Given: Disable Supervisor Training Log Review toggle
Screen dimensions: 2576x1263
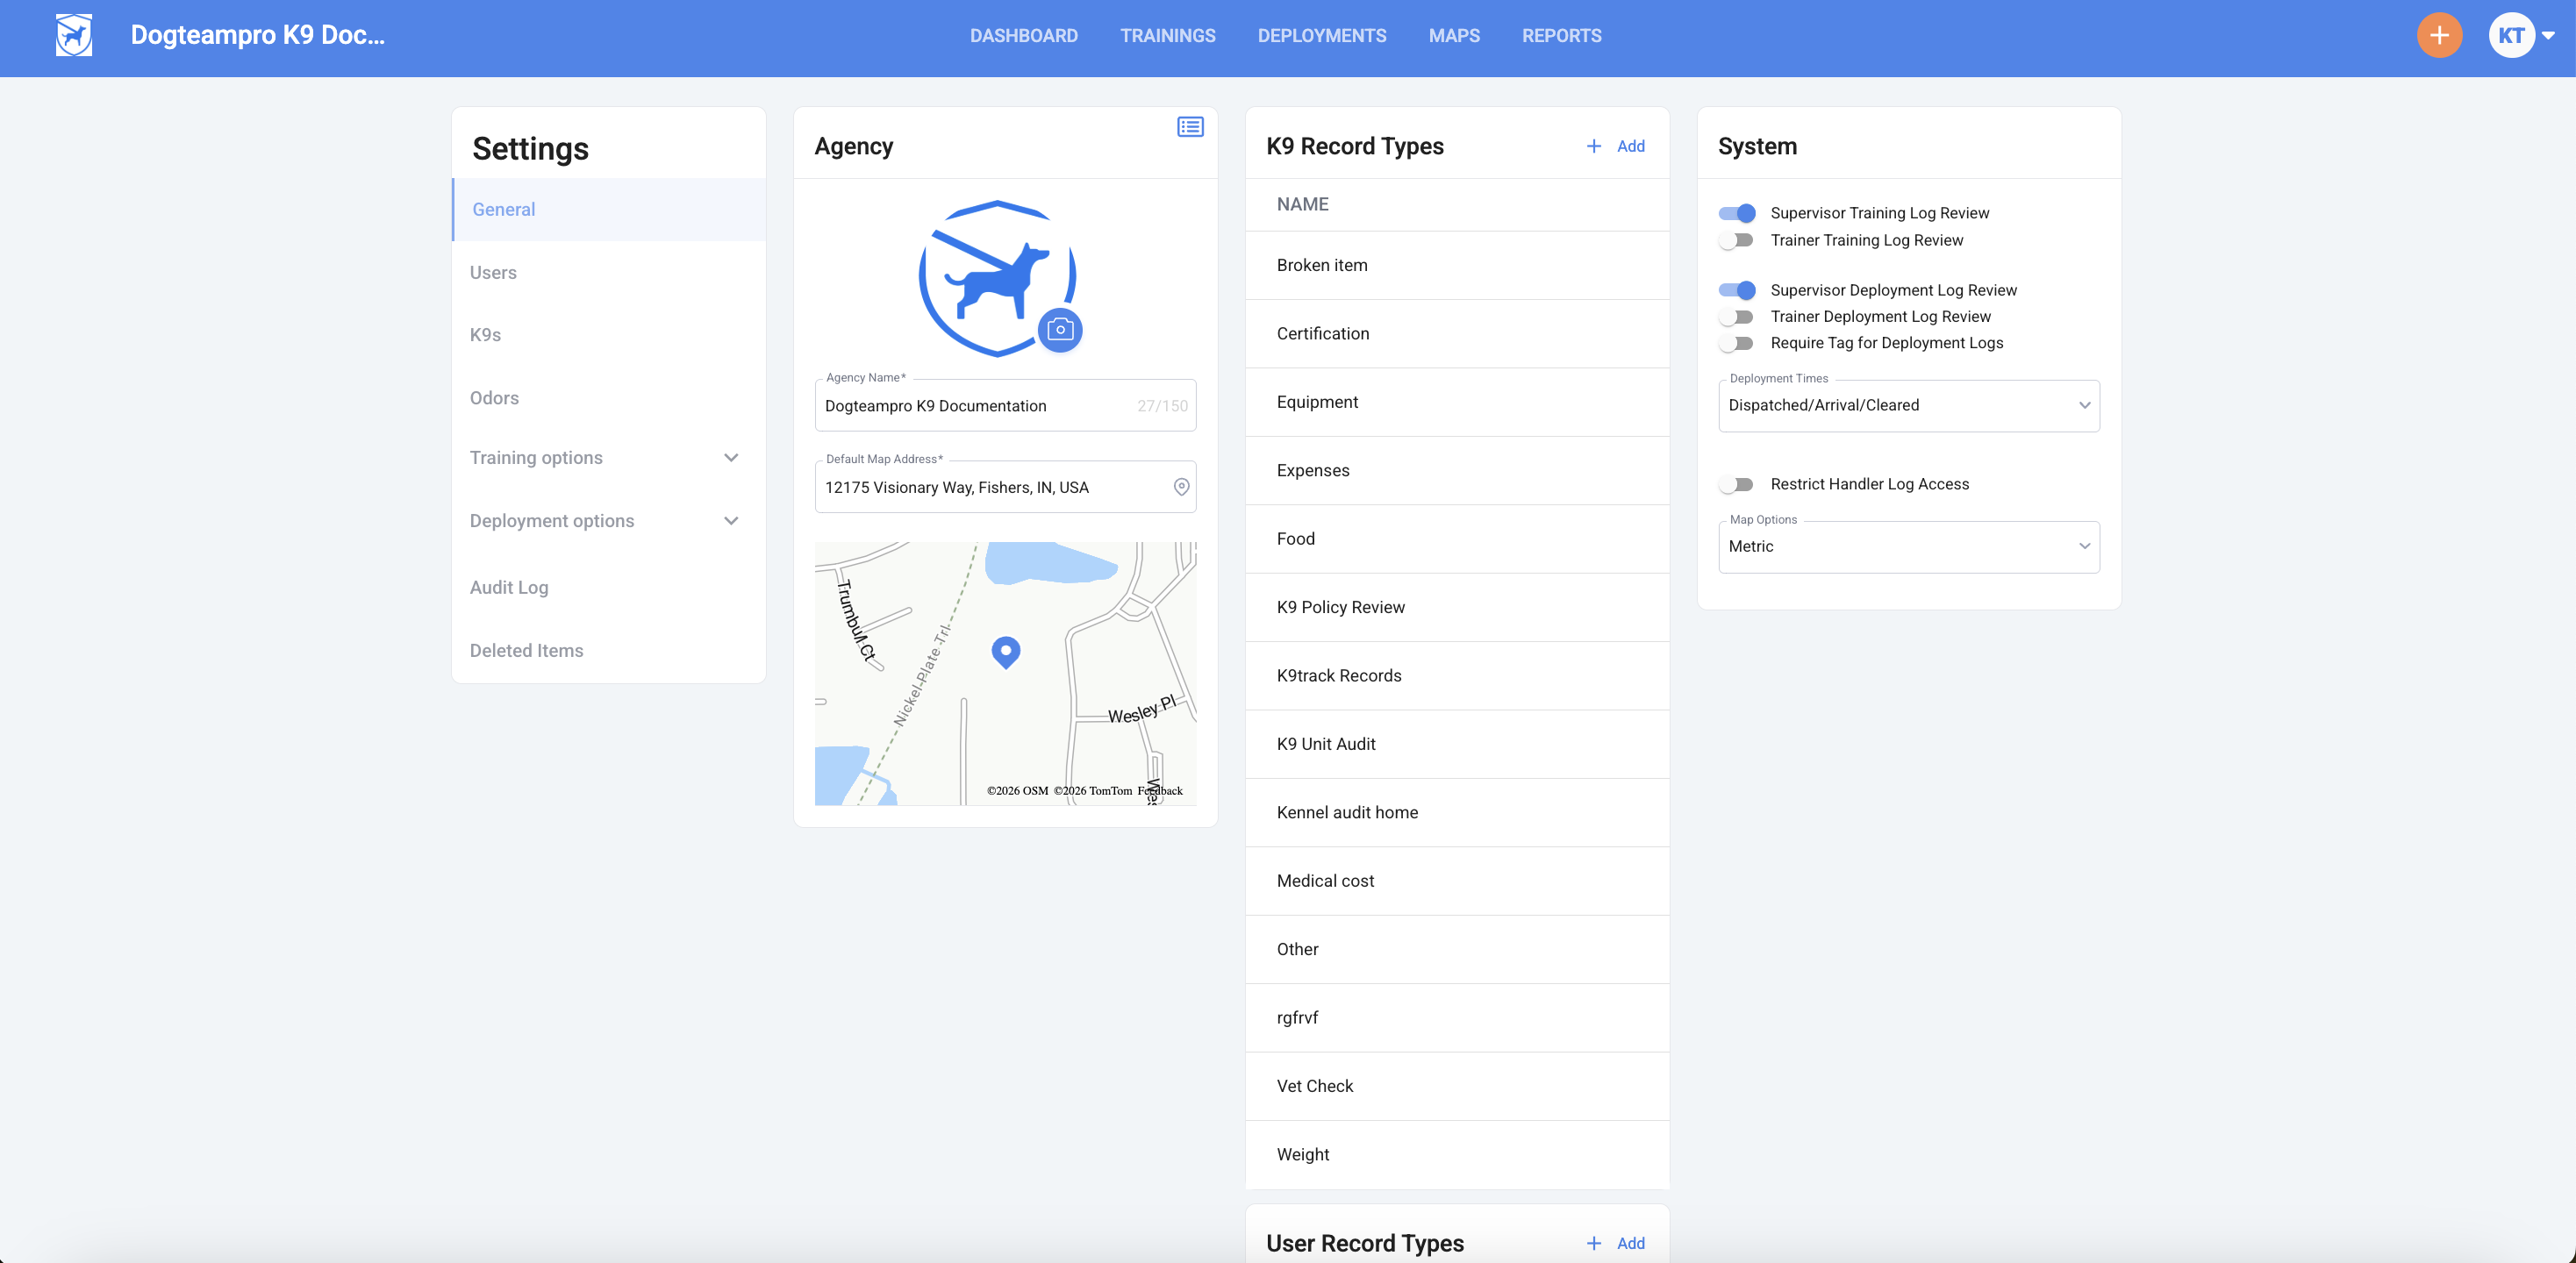Looking at the screenshot, I should [x=1737, y=213].
